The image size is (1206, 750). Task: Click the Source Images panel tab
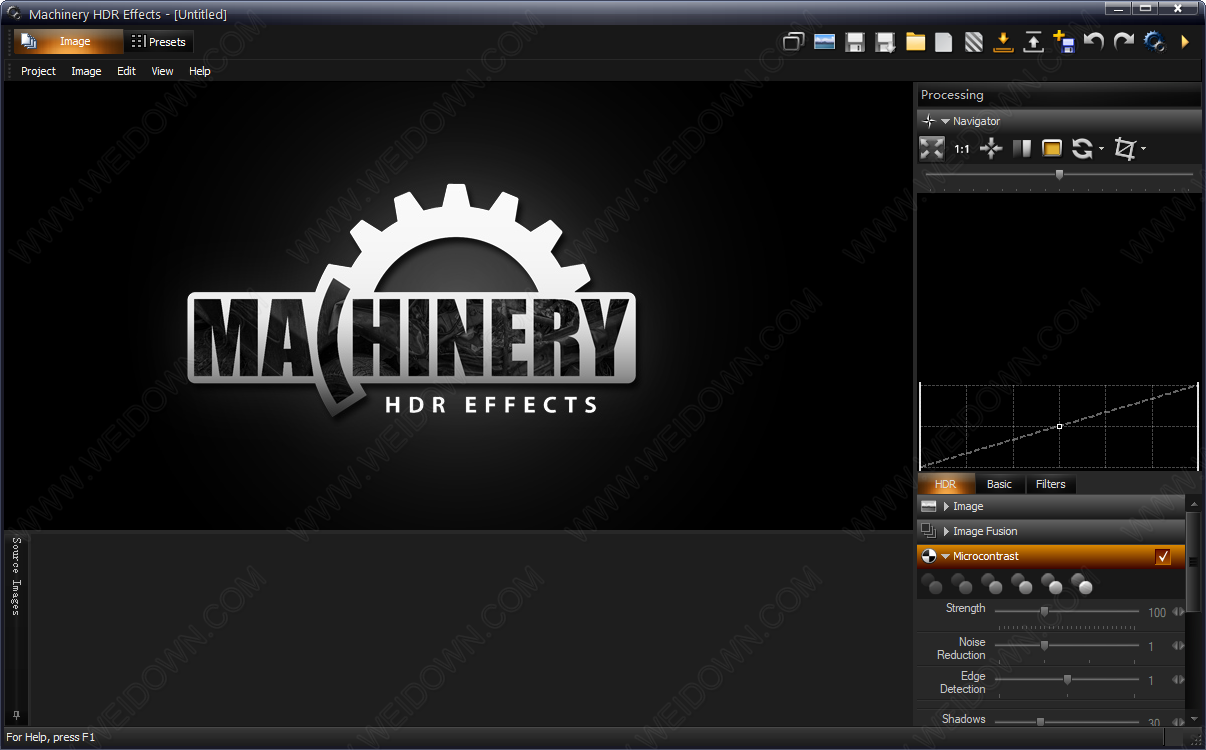point(16,576)
